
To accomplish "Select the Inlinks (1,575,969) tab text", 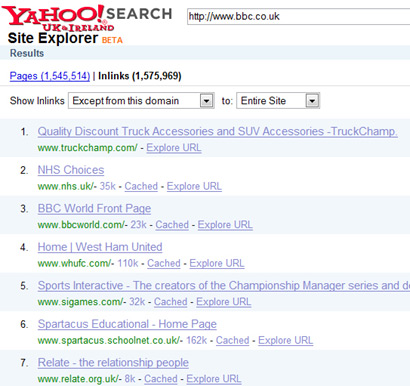I will [140, 76].
